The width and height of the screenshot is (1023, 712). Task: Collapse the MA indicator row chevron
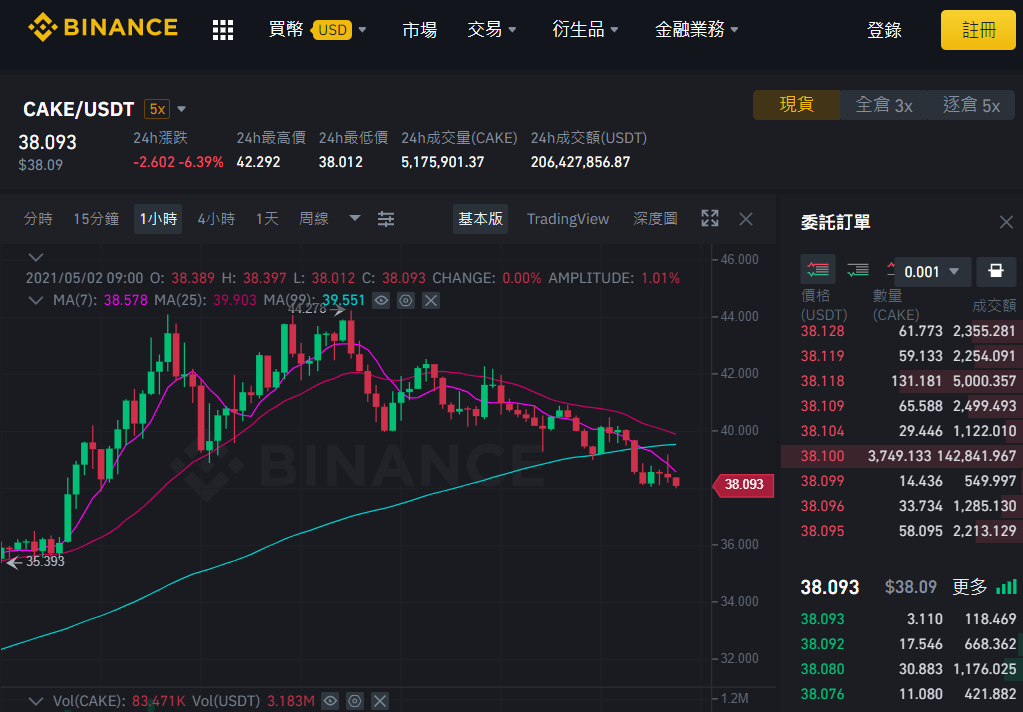pyautogui.click(x=36, y=301)
